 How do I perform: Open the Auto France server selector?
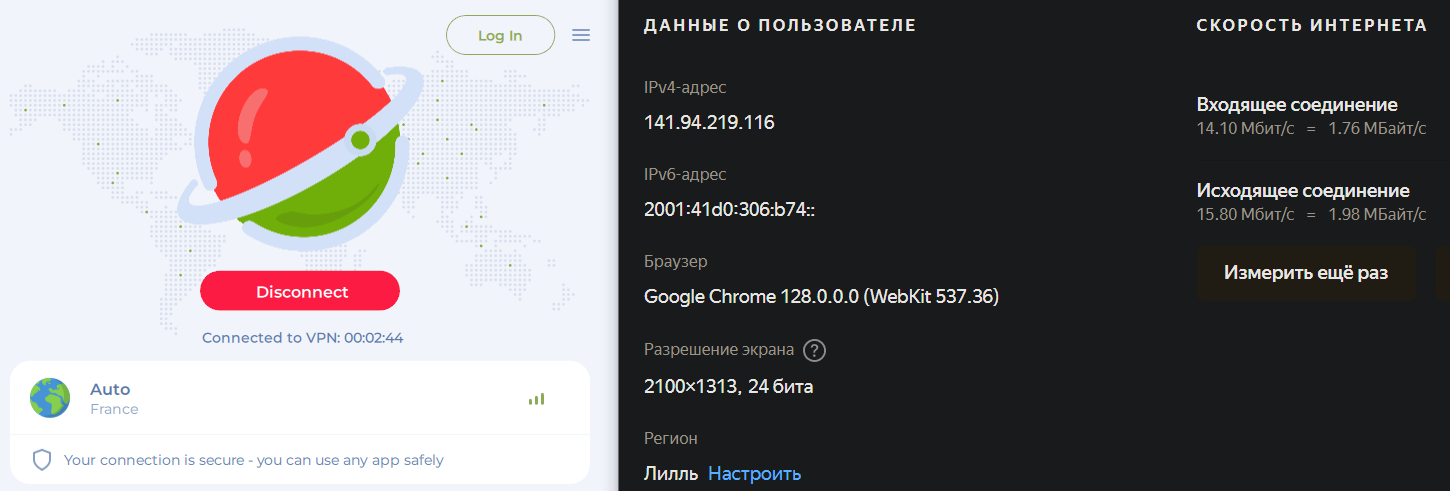click(x=300, y=398)
